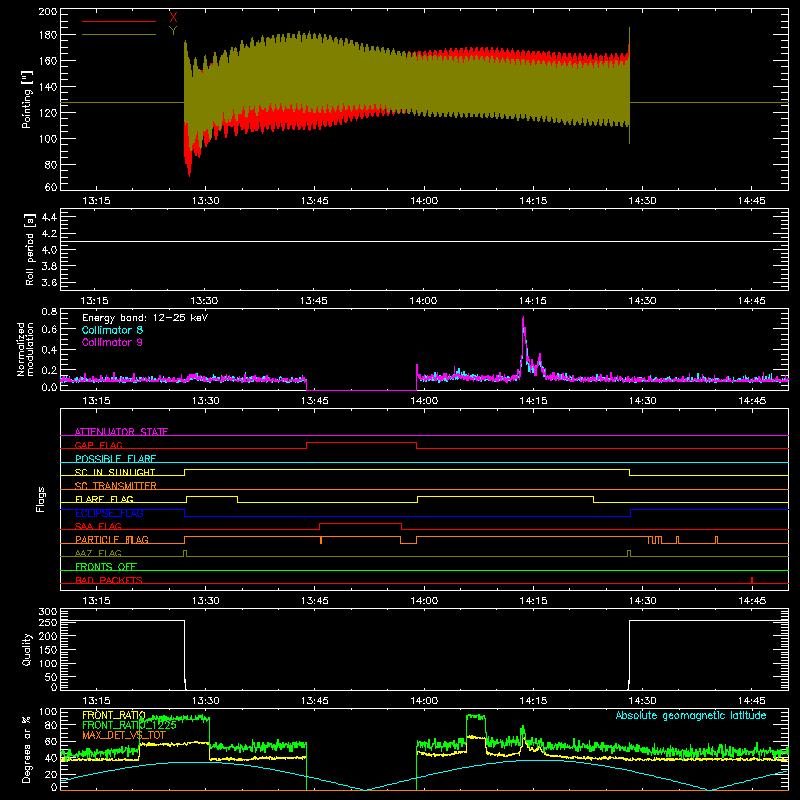Click the 14:00 tick under the Roll period plot

tap(423, 301)
